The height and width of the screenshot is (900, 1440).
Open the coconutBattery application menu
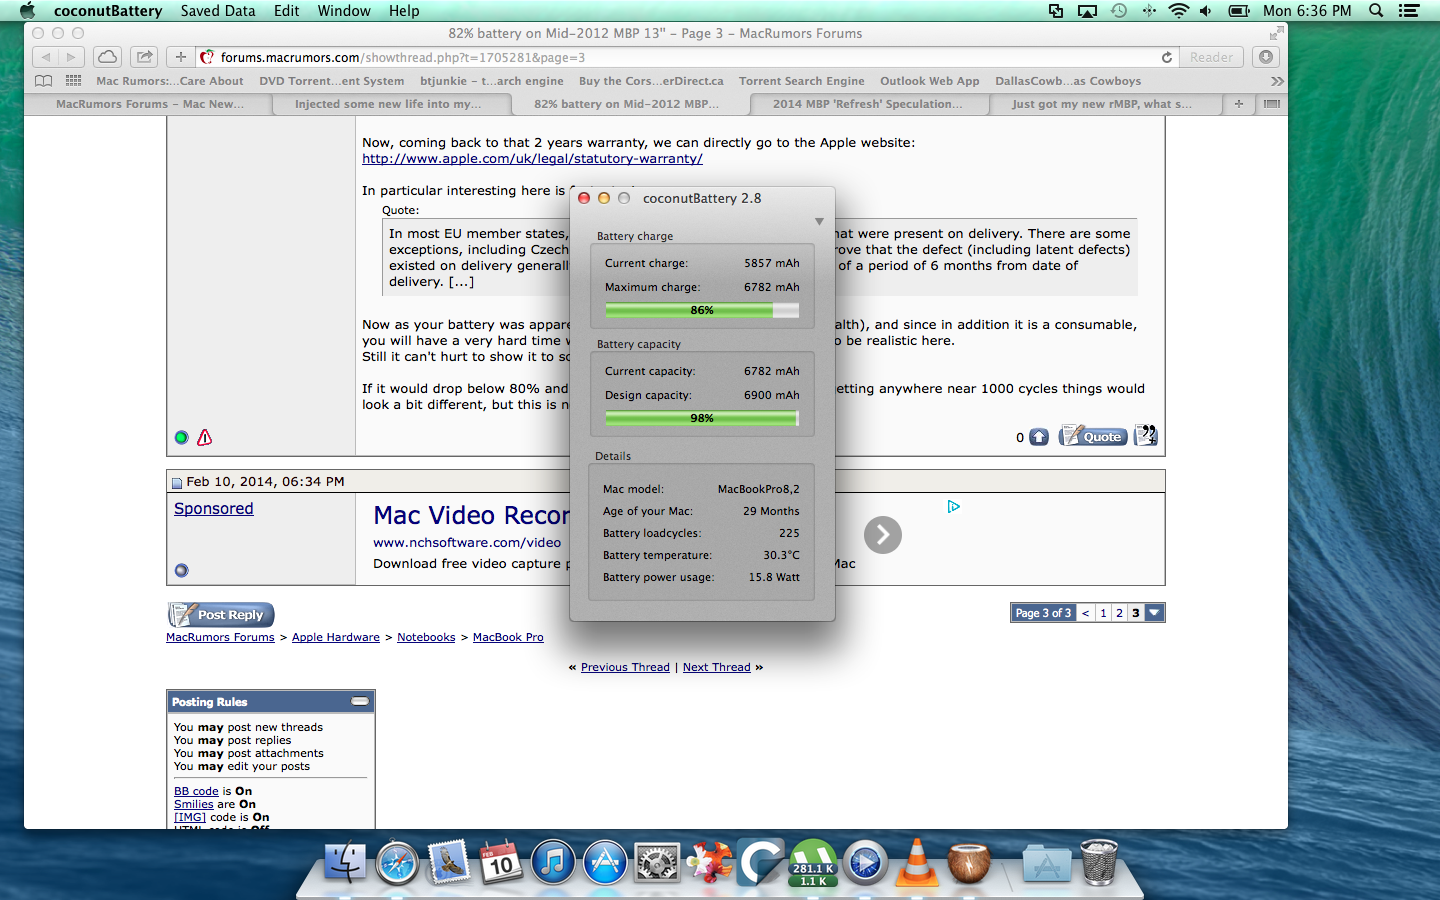click(x=108, y=11)
